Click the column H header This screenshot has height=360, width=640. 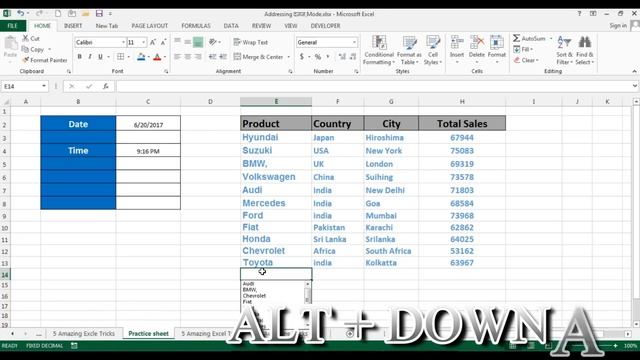pos(462,101)
